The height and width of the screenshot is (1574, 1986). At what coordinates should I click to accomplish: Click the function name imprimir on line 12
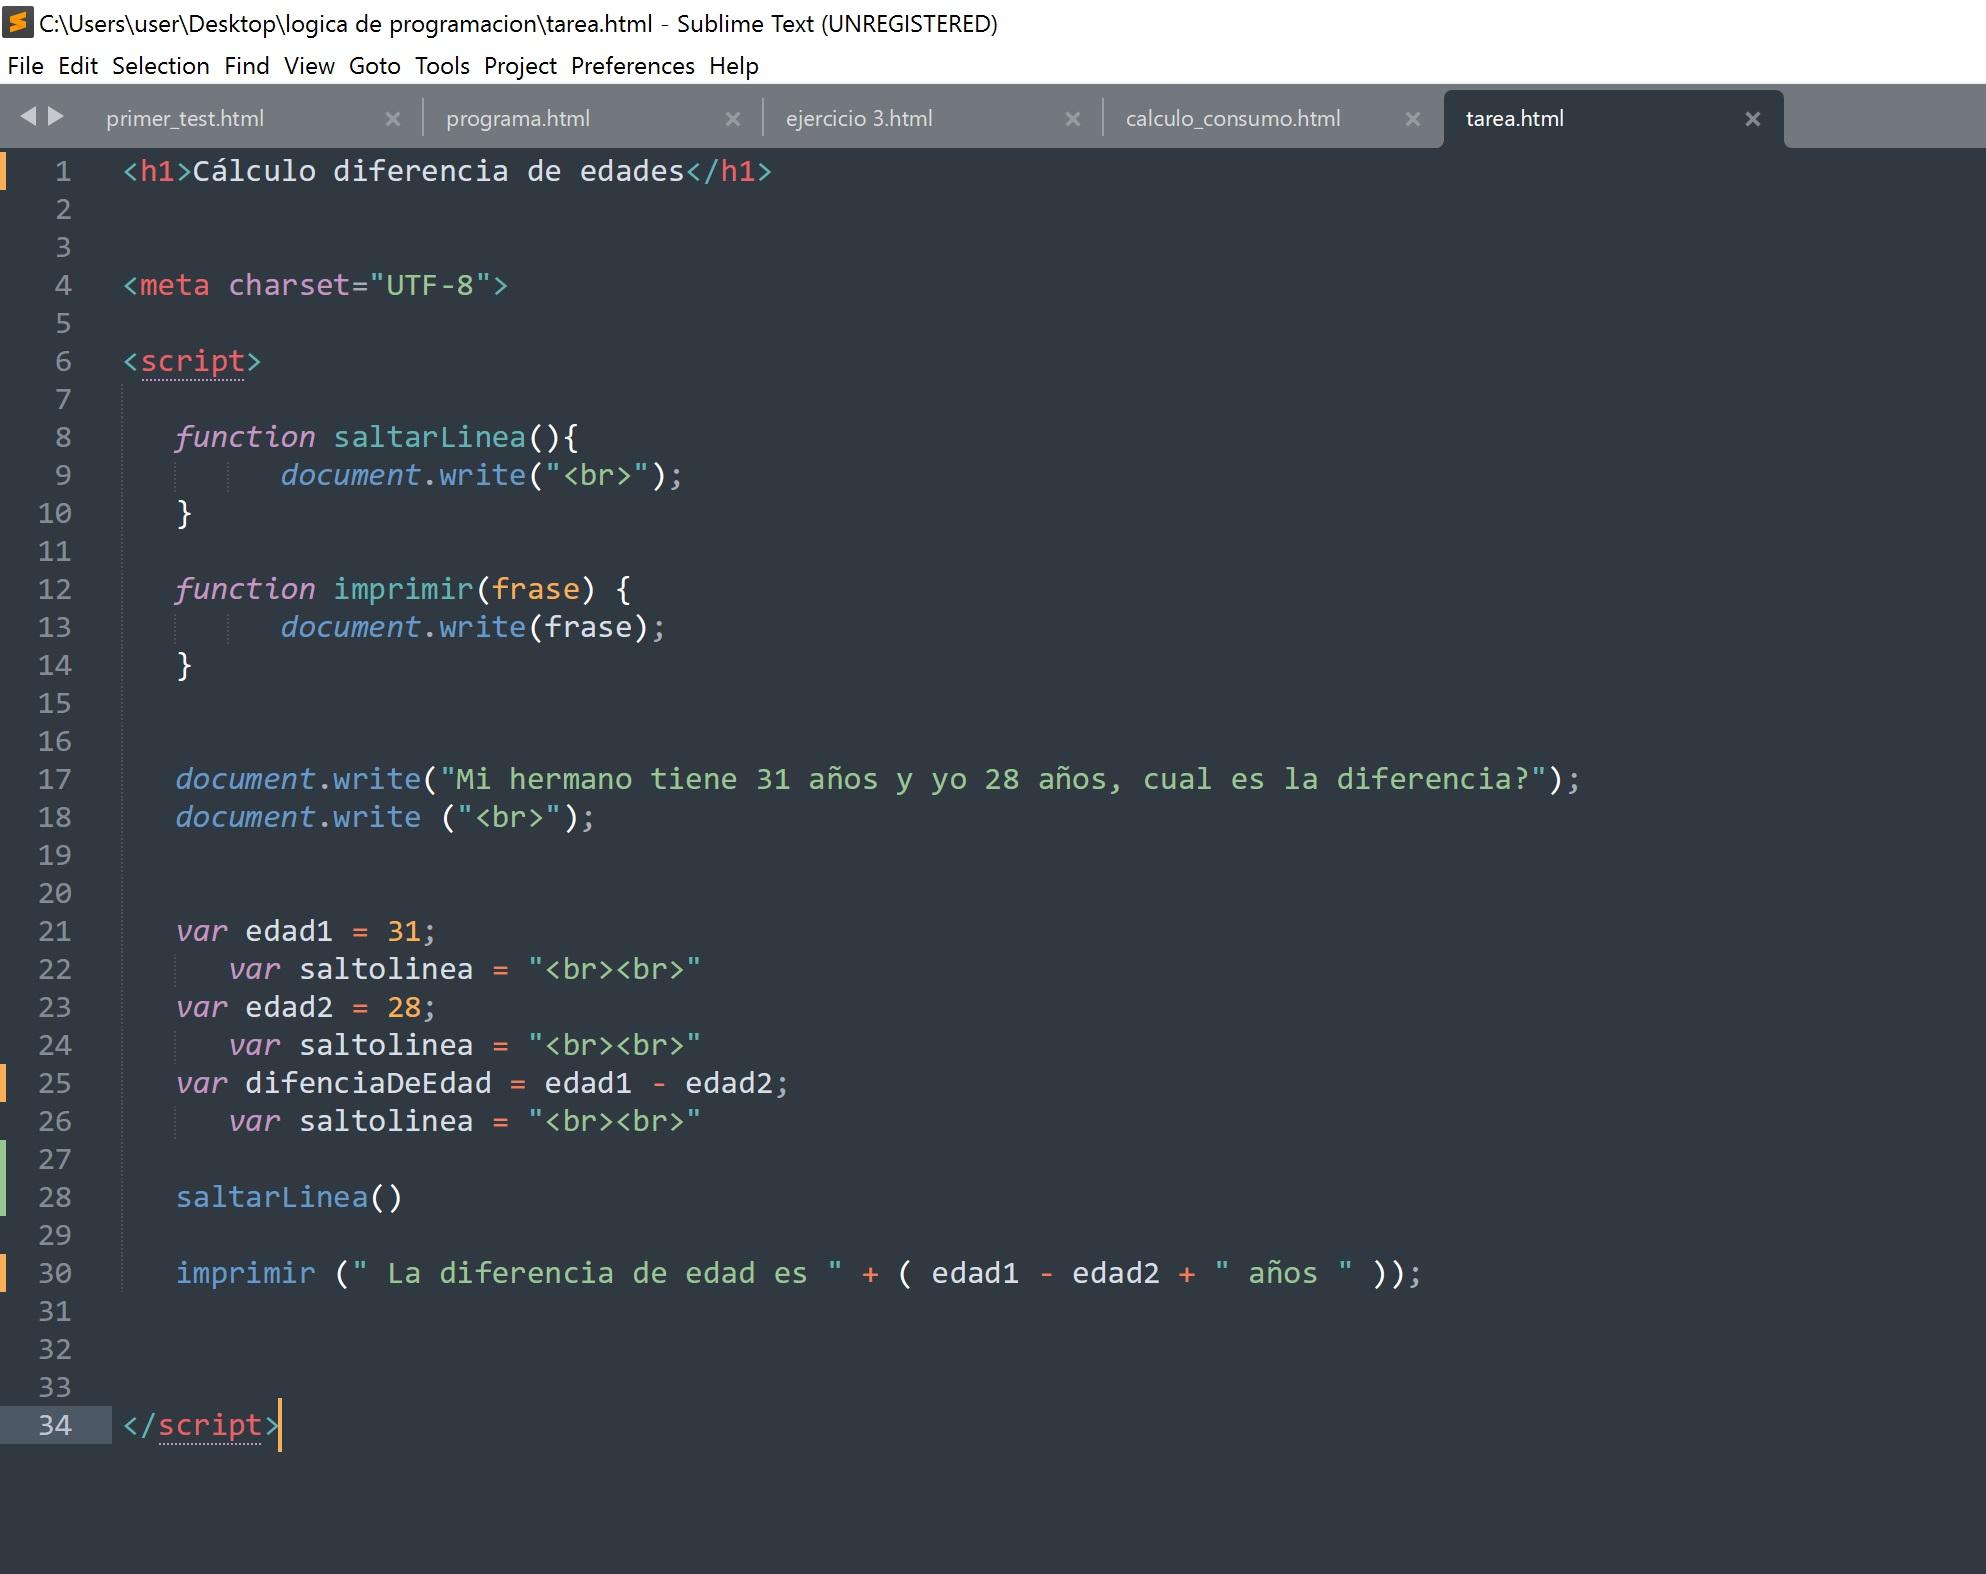(403, 589)
